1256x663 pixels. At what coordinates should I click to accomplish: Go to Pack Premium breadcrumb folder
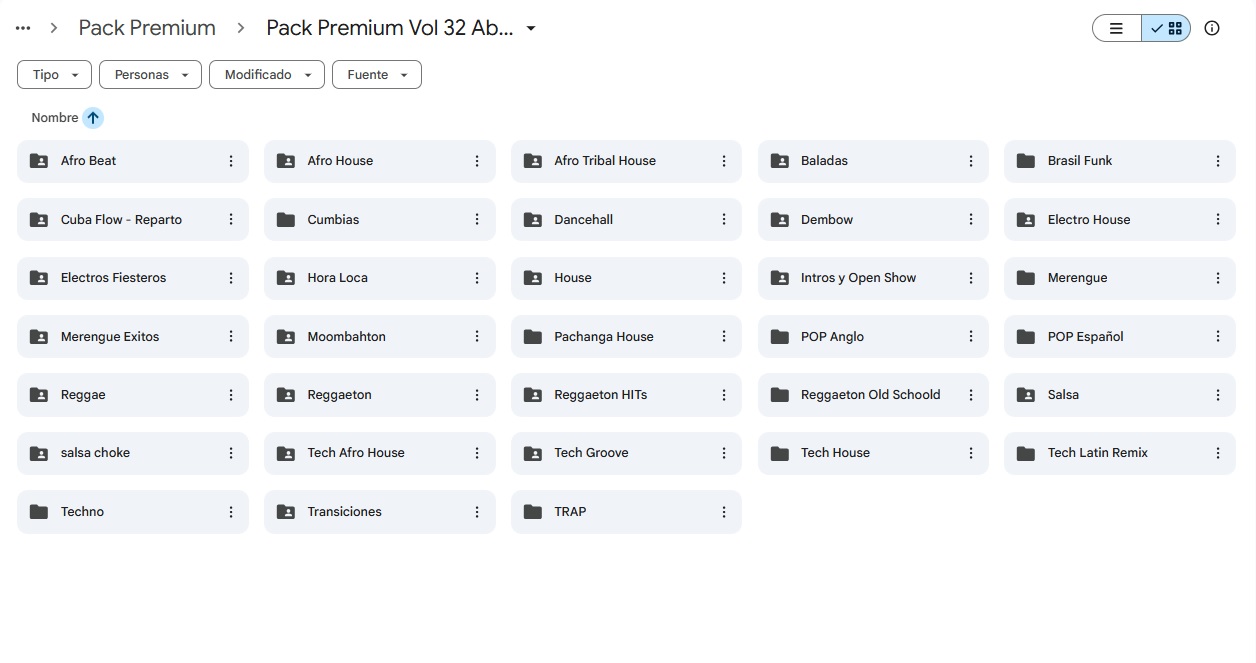pyautogui.click(x=147, y=28)
